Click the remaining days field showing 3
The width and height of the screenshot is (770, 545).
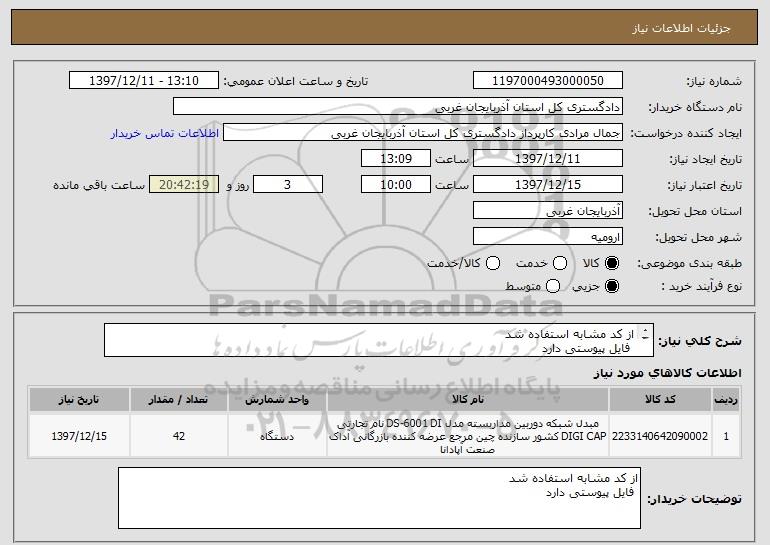[x=288, y=185]
